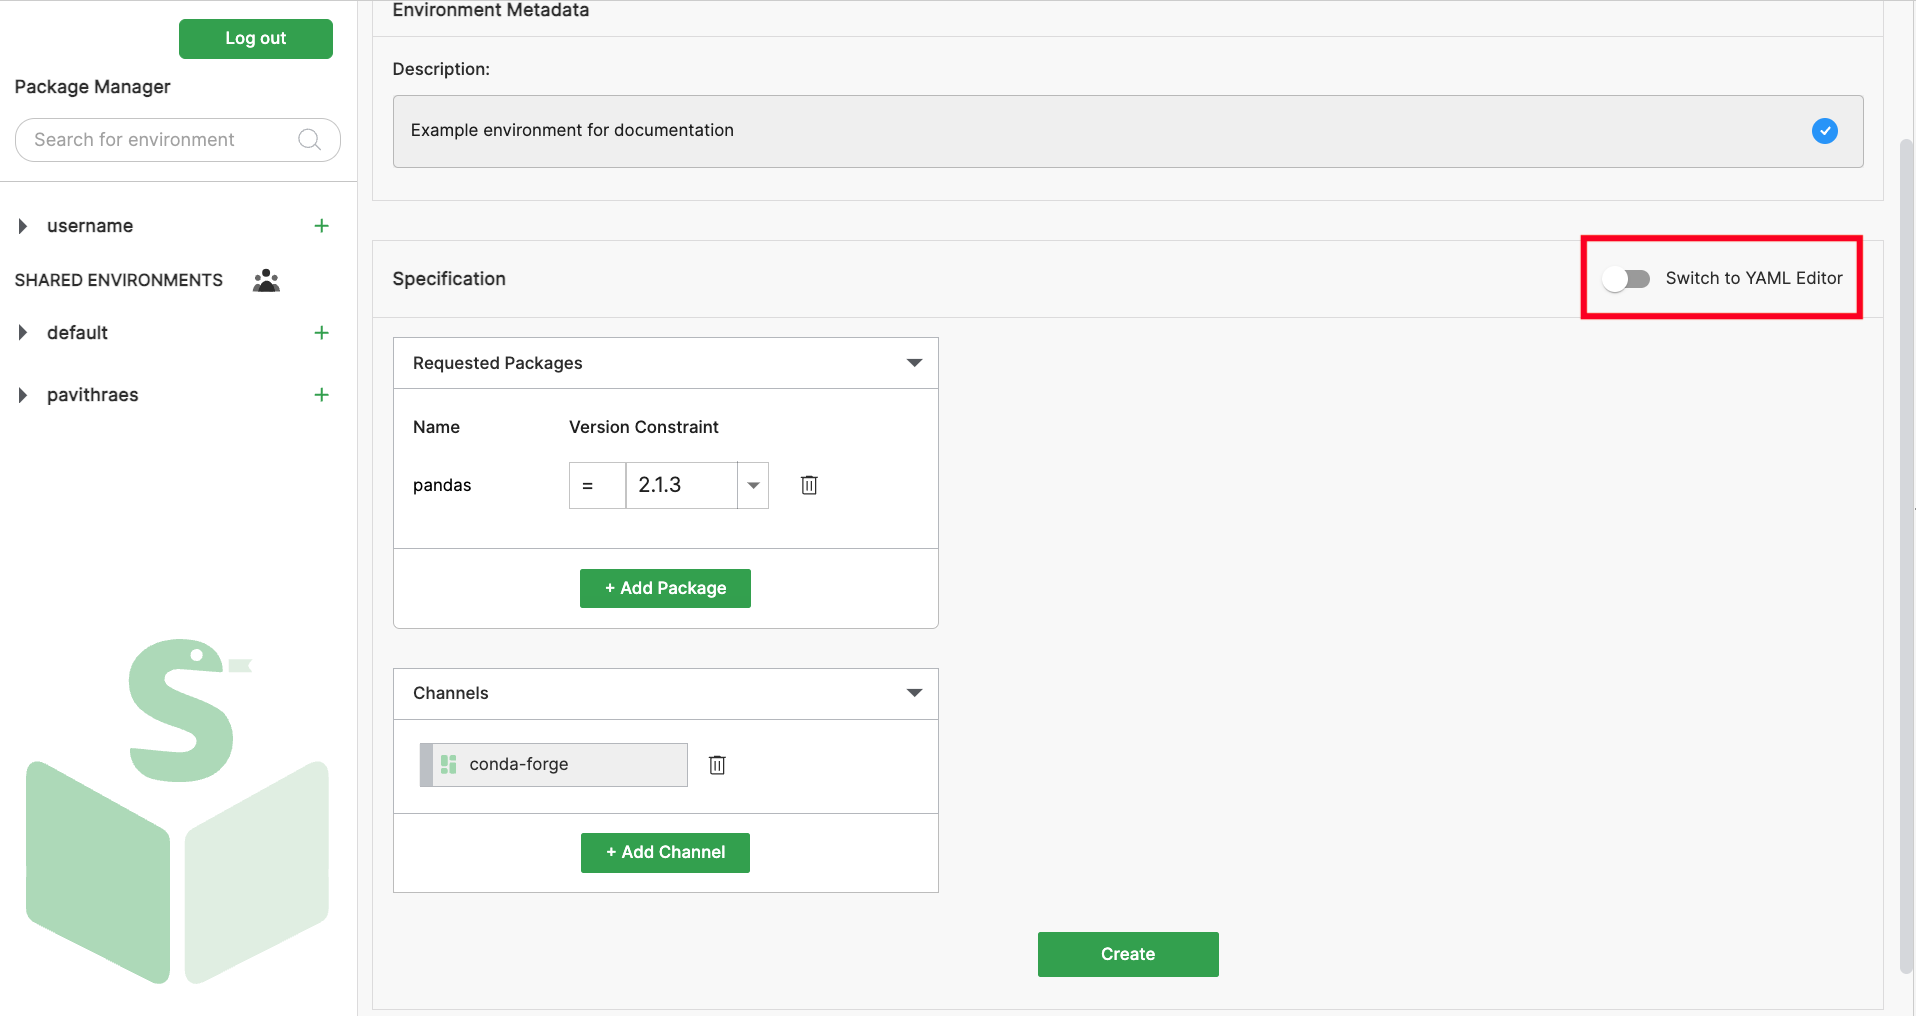This screenshot has height=1016, width=1916.
Task: Expand the default shared environment
Action: coord(23,333)
